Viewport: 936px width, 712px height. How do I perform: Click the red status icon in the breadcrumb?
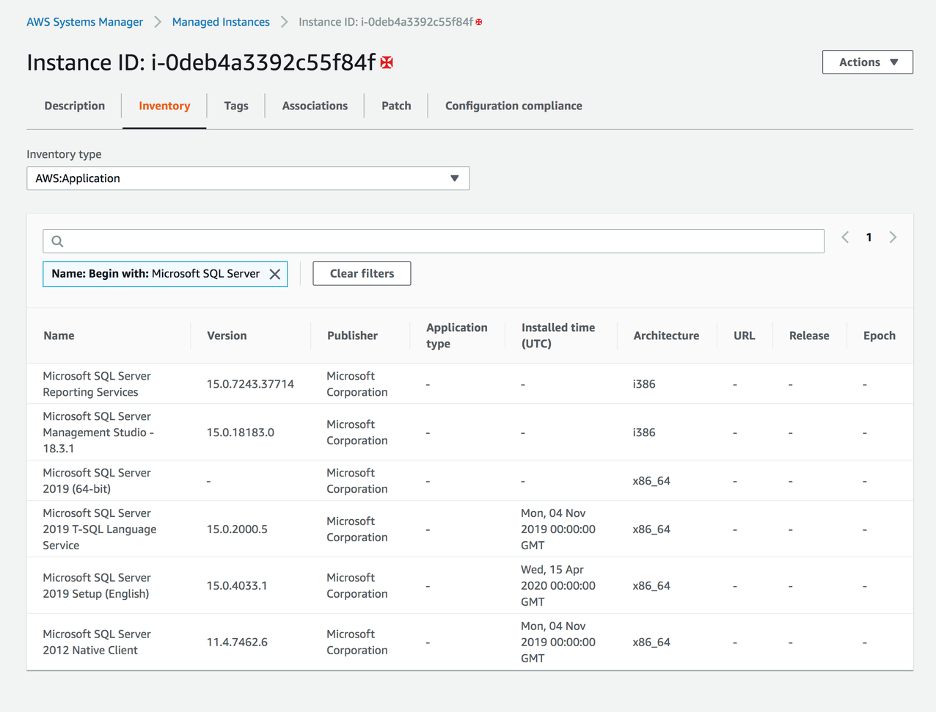tap(479, 20)
